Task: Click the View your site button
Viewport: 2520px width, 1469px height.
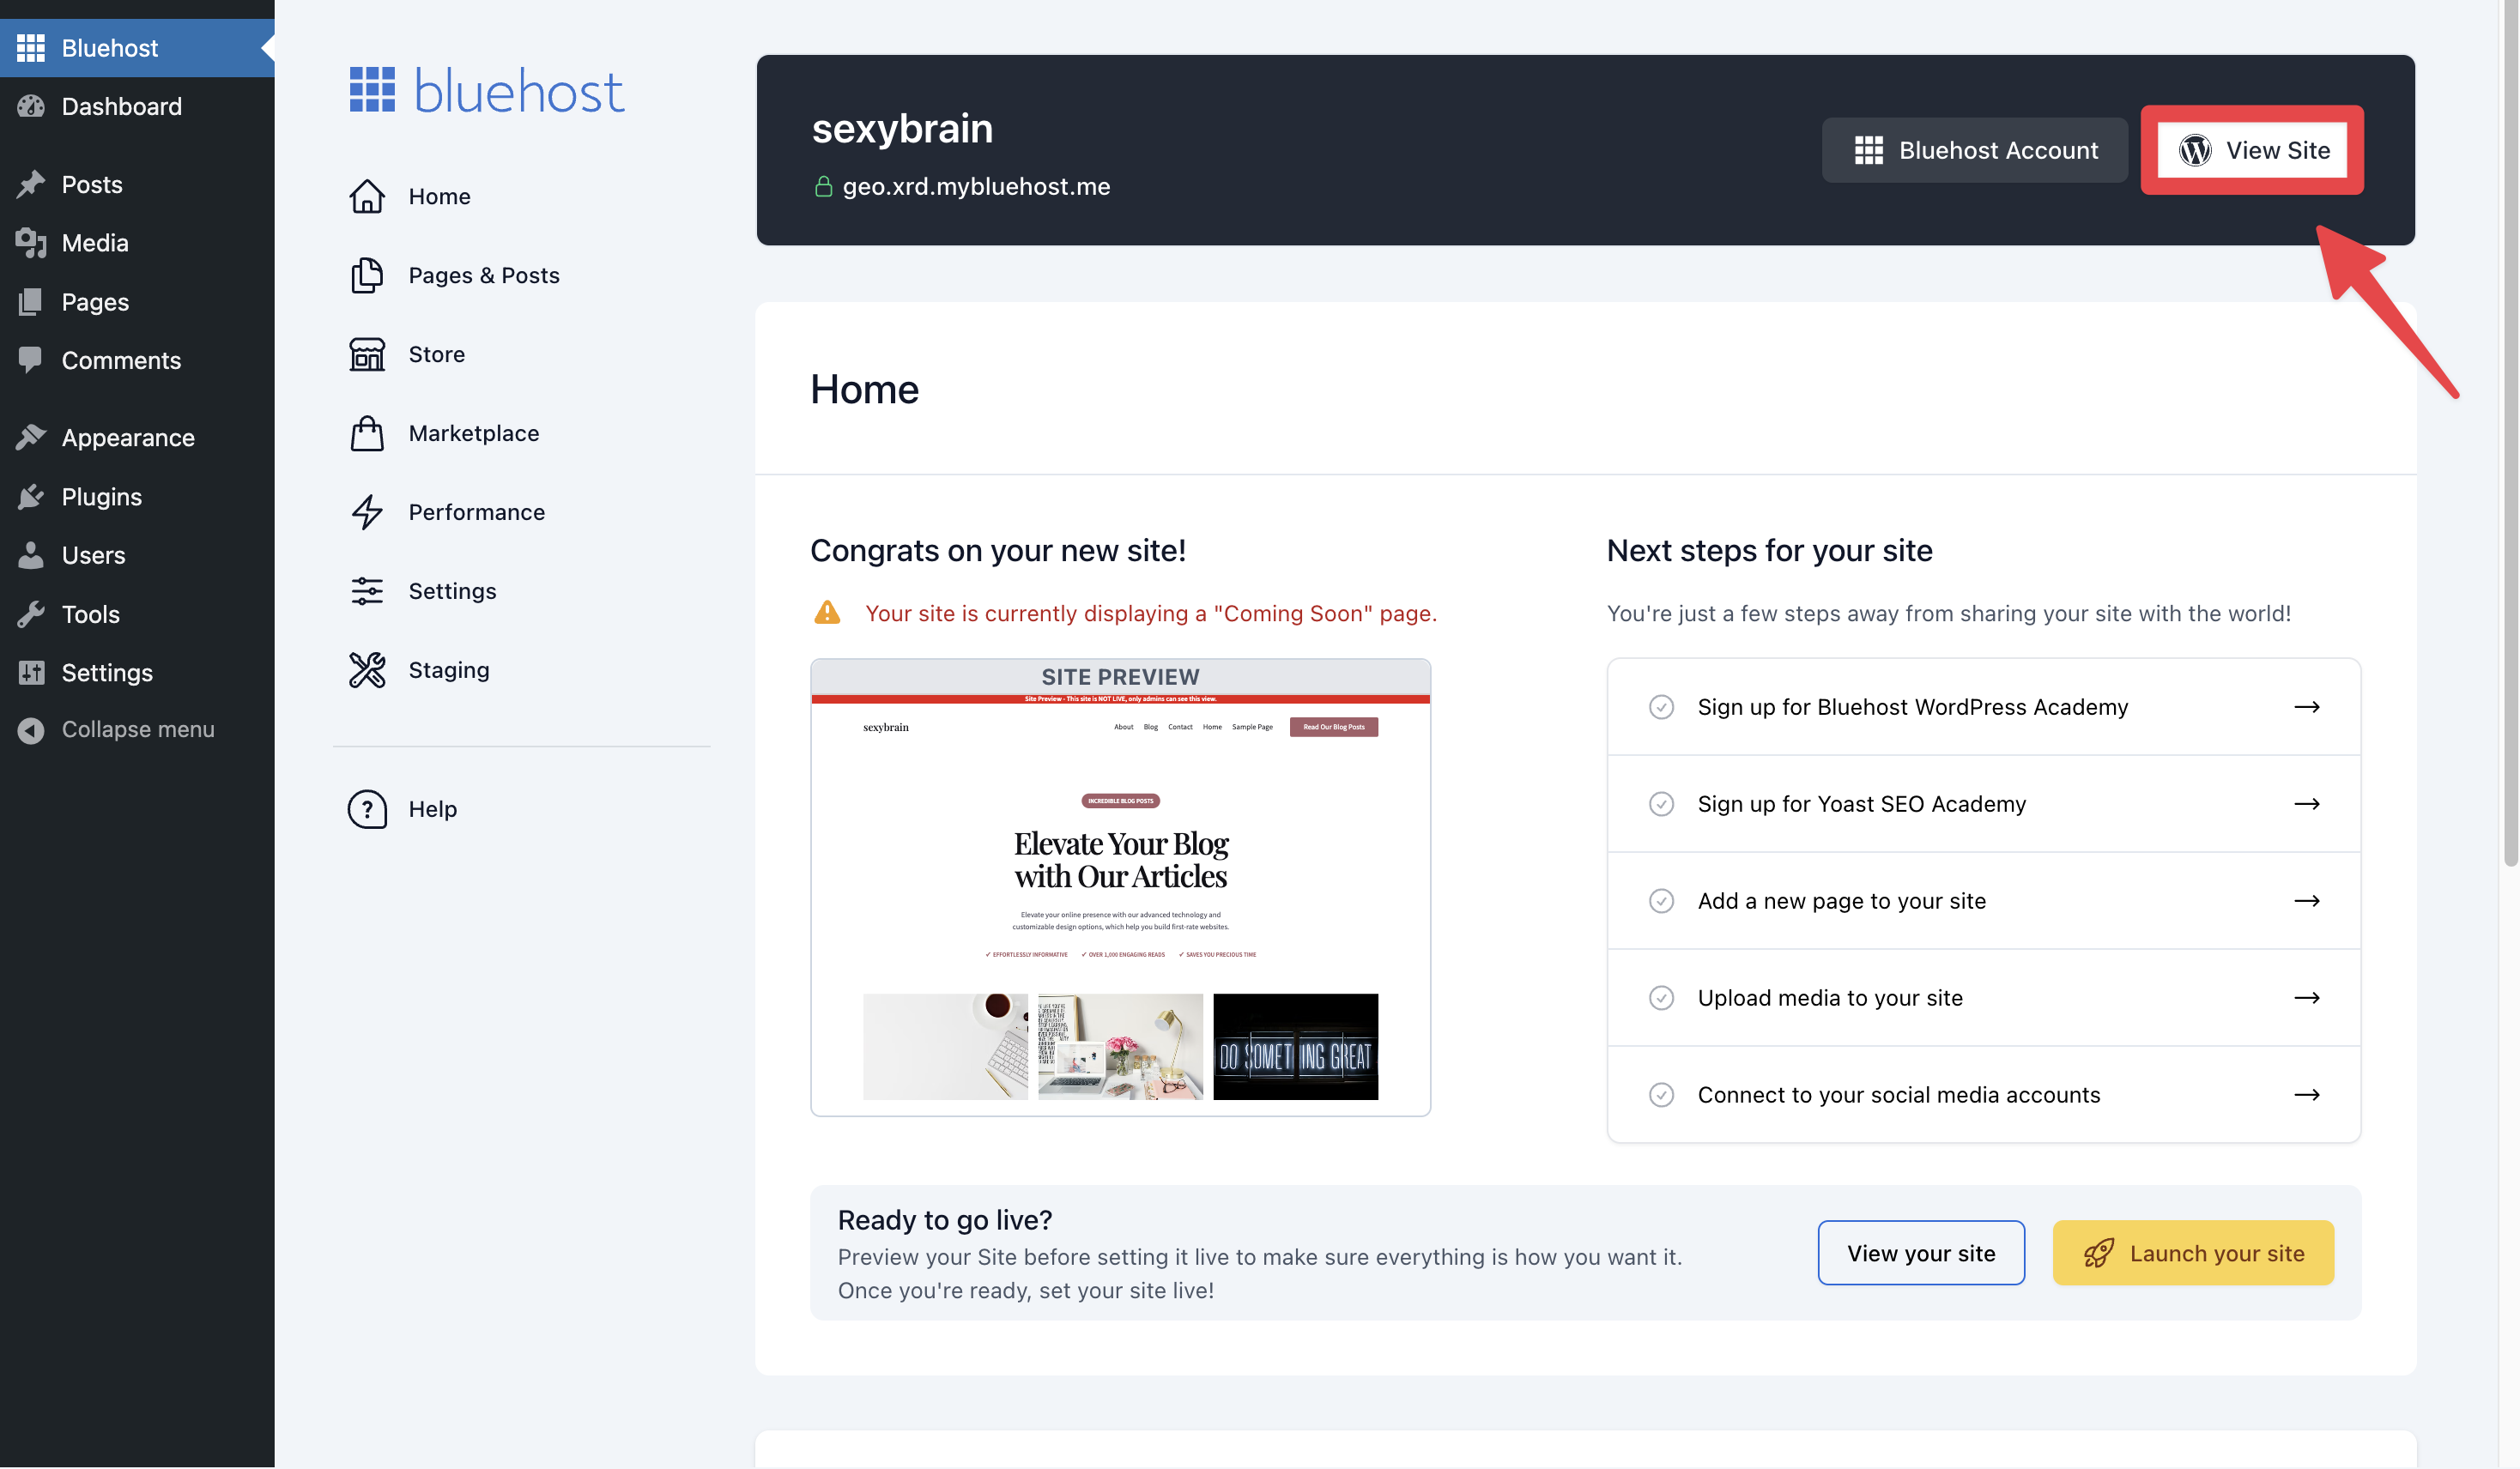Action: coord(1921,1253)
